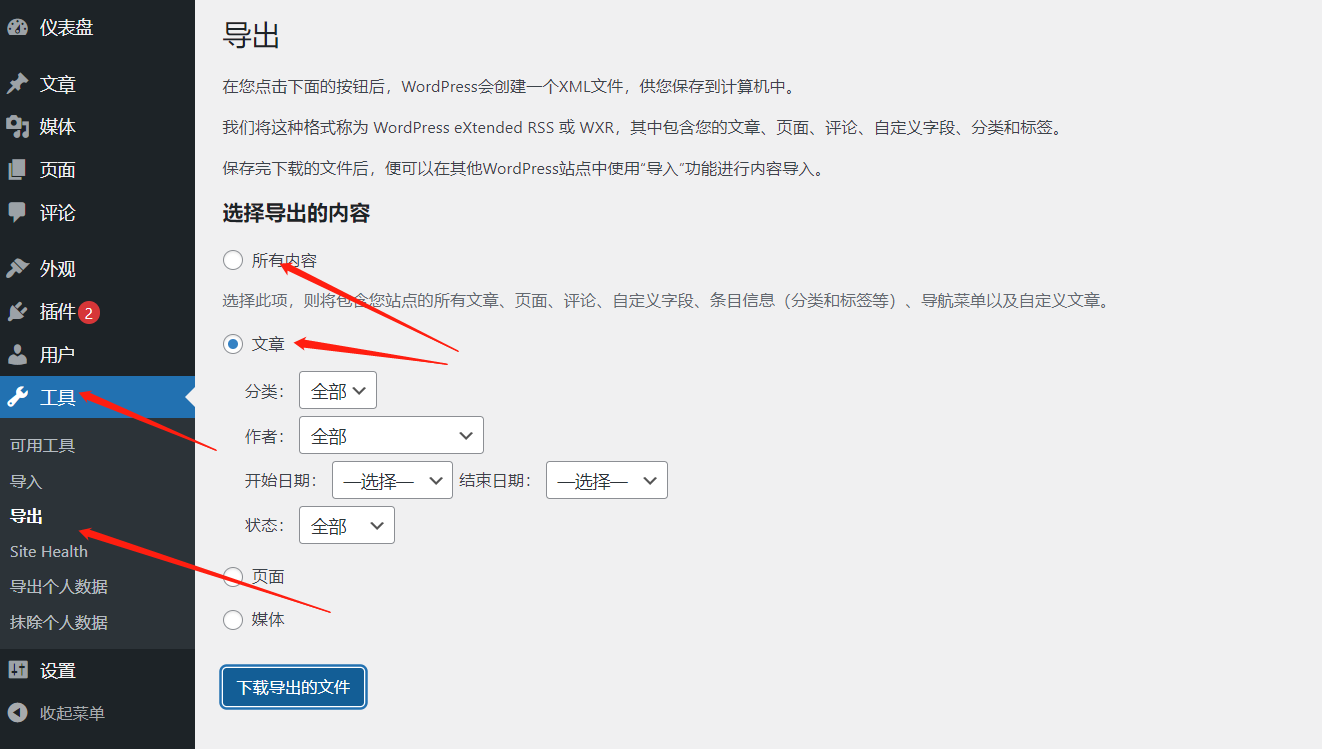Click the Pages icon in sidebar
Viewport: 1322px width, 749px height.
[x=17, y=170]
